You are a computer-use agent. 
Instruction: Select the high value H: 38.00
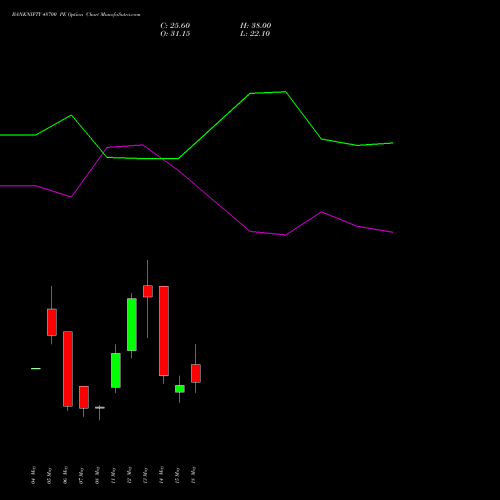click(256, 26)
